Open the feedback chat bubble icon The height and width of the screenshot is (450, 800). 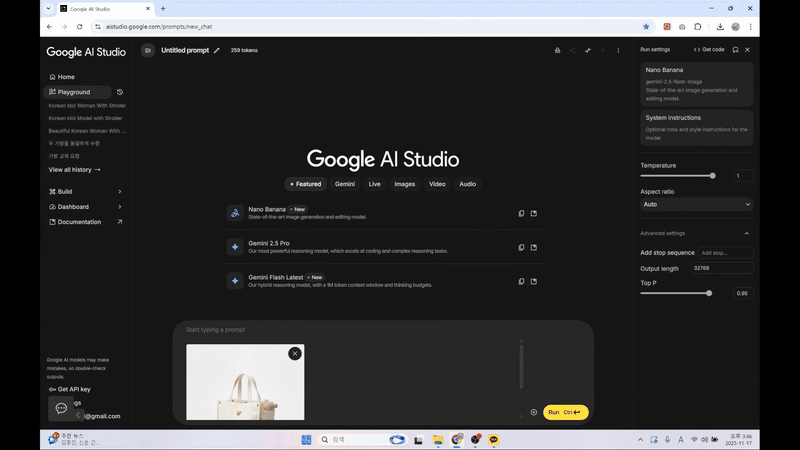(61, 408)
